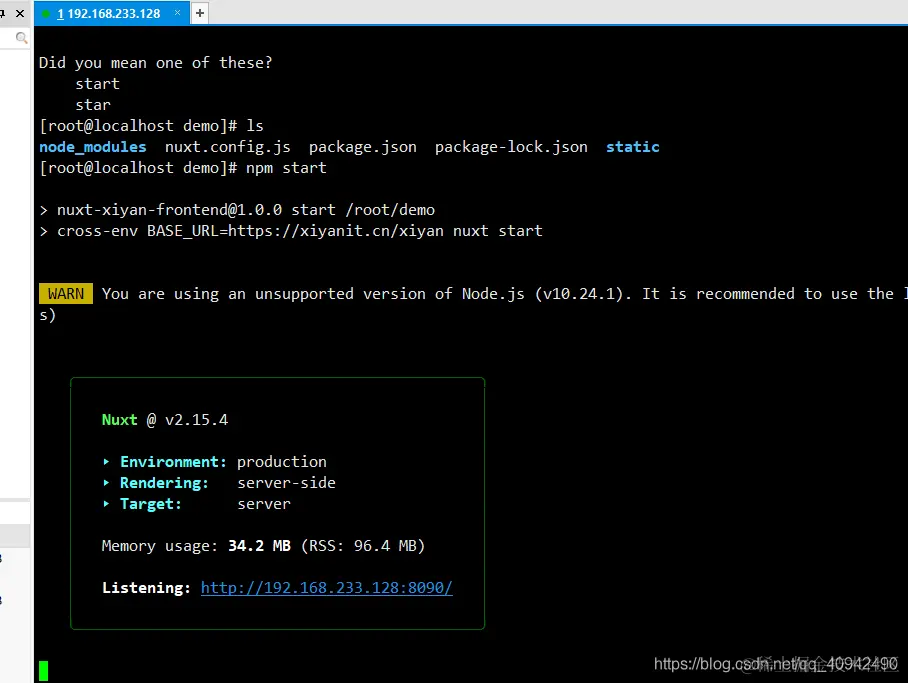Click the nuxt.config.js file name
This screenshot has width=908, height=683.
228,147
